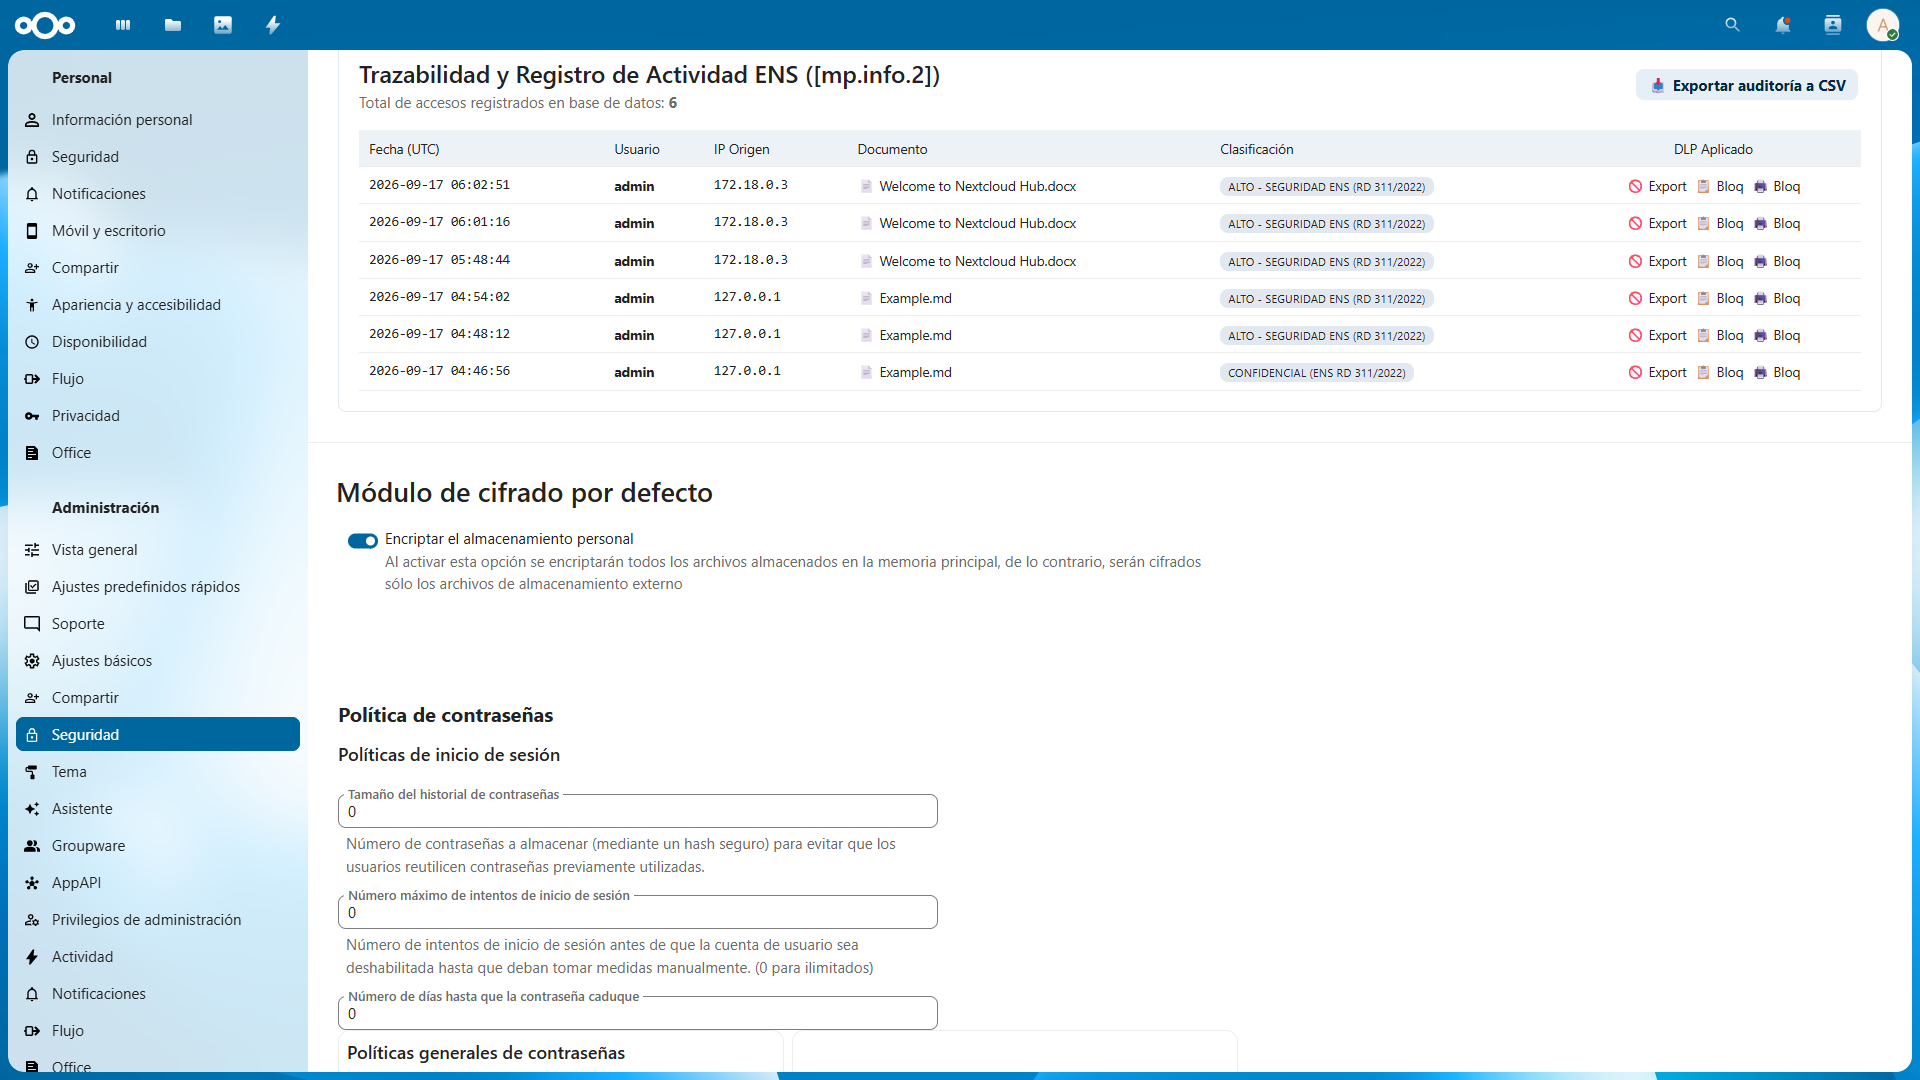Click the CONFIDENCIAL (ENS RD 311/2022) badge
The image size is (1920, 1080).
[1316, 373]
